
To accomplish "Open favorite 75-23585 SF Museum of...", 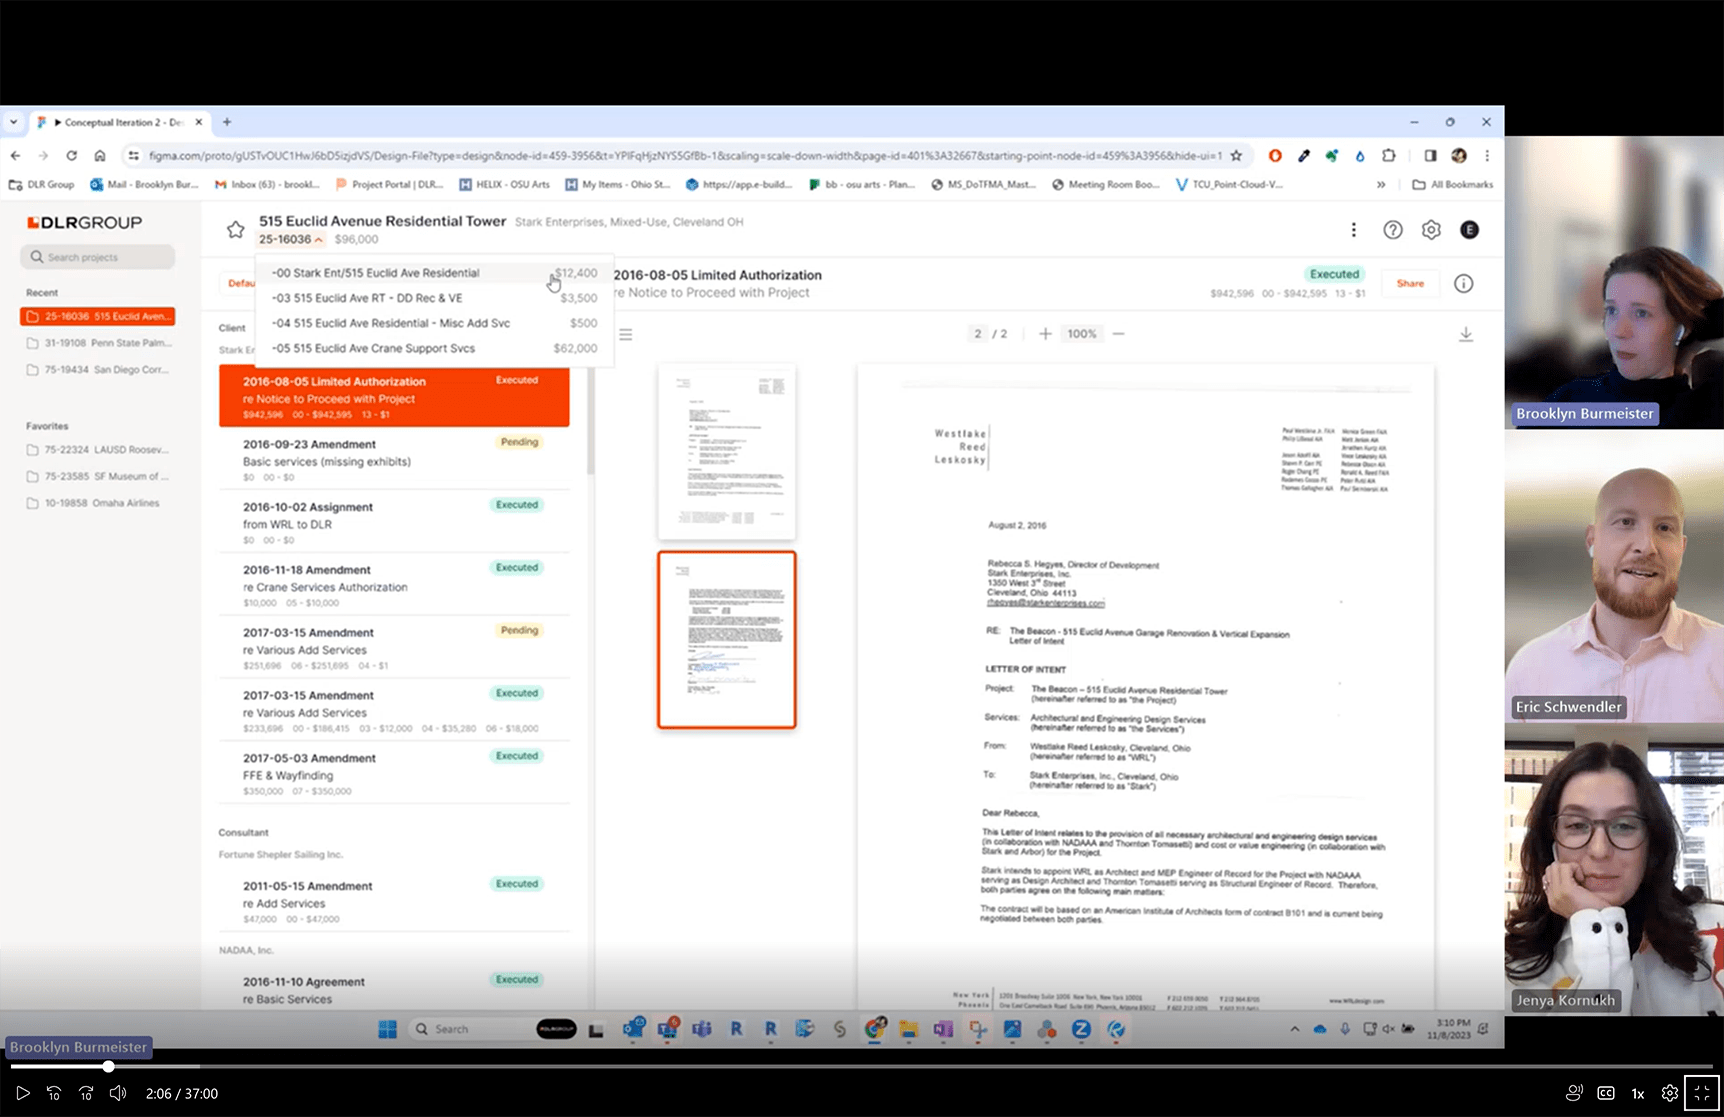I will pos(98,477).
